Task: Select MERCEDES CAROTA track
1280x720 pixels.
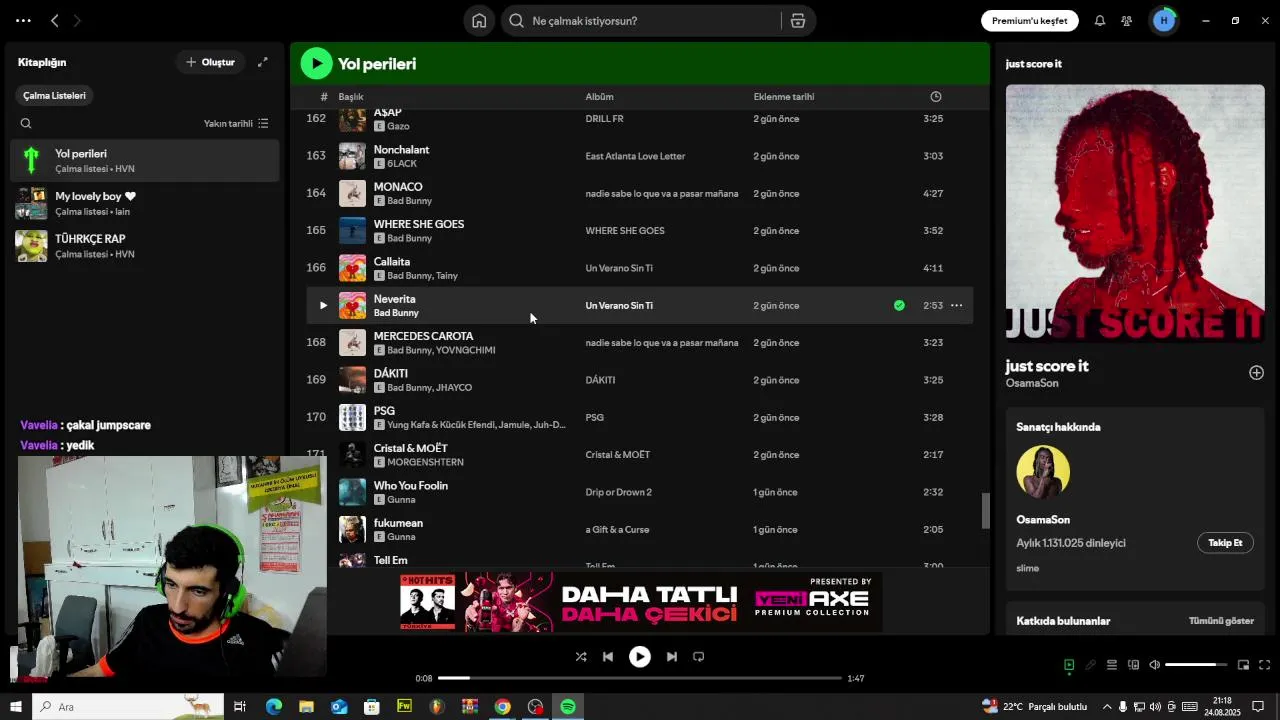Action: (x=424, y=336)
